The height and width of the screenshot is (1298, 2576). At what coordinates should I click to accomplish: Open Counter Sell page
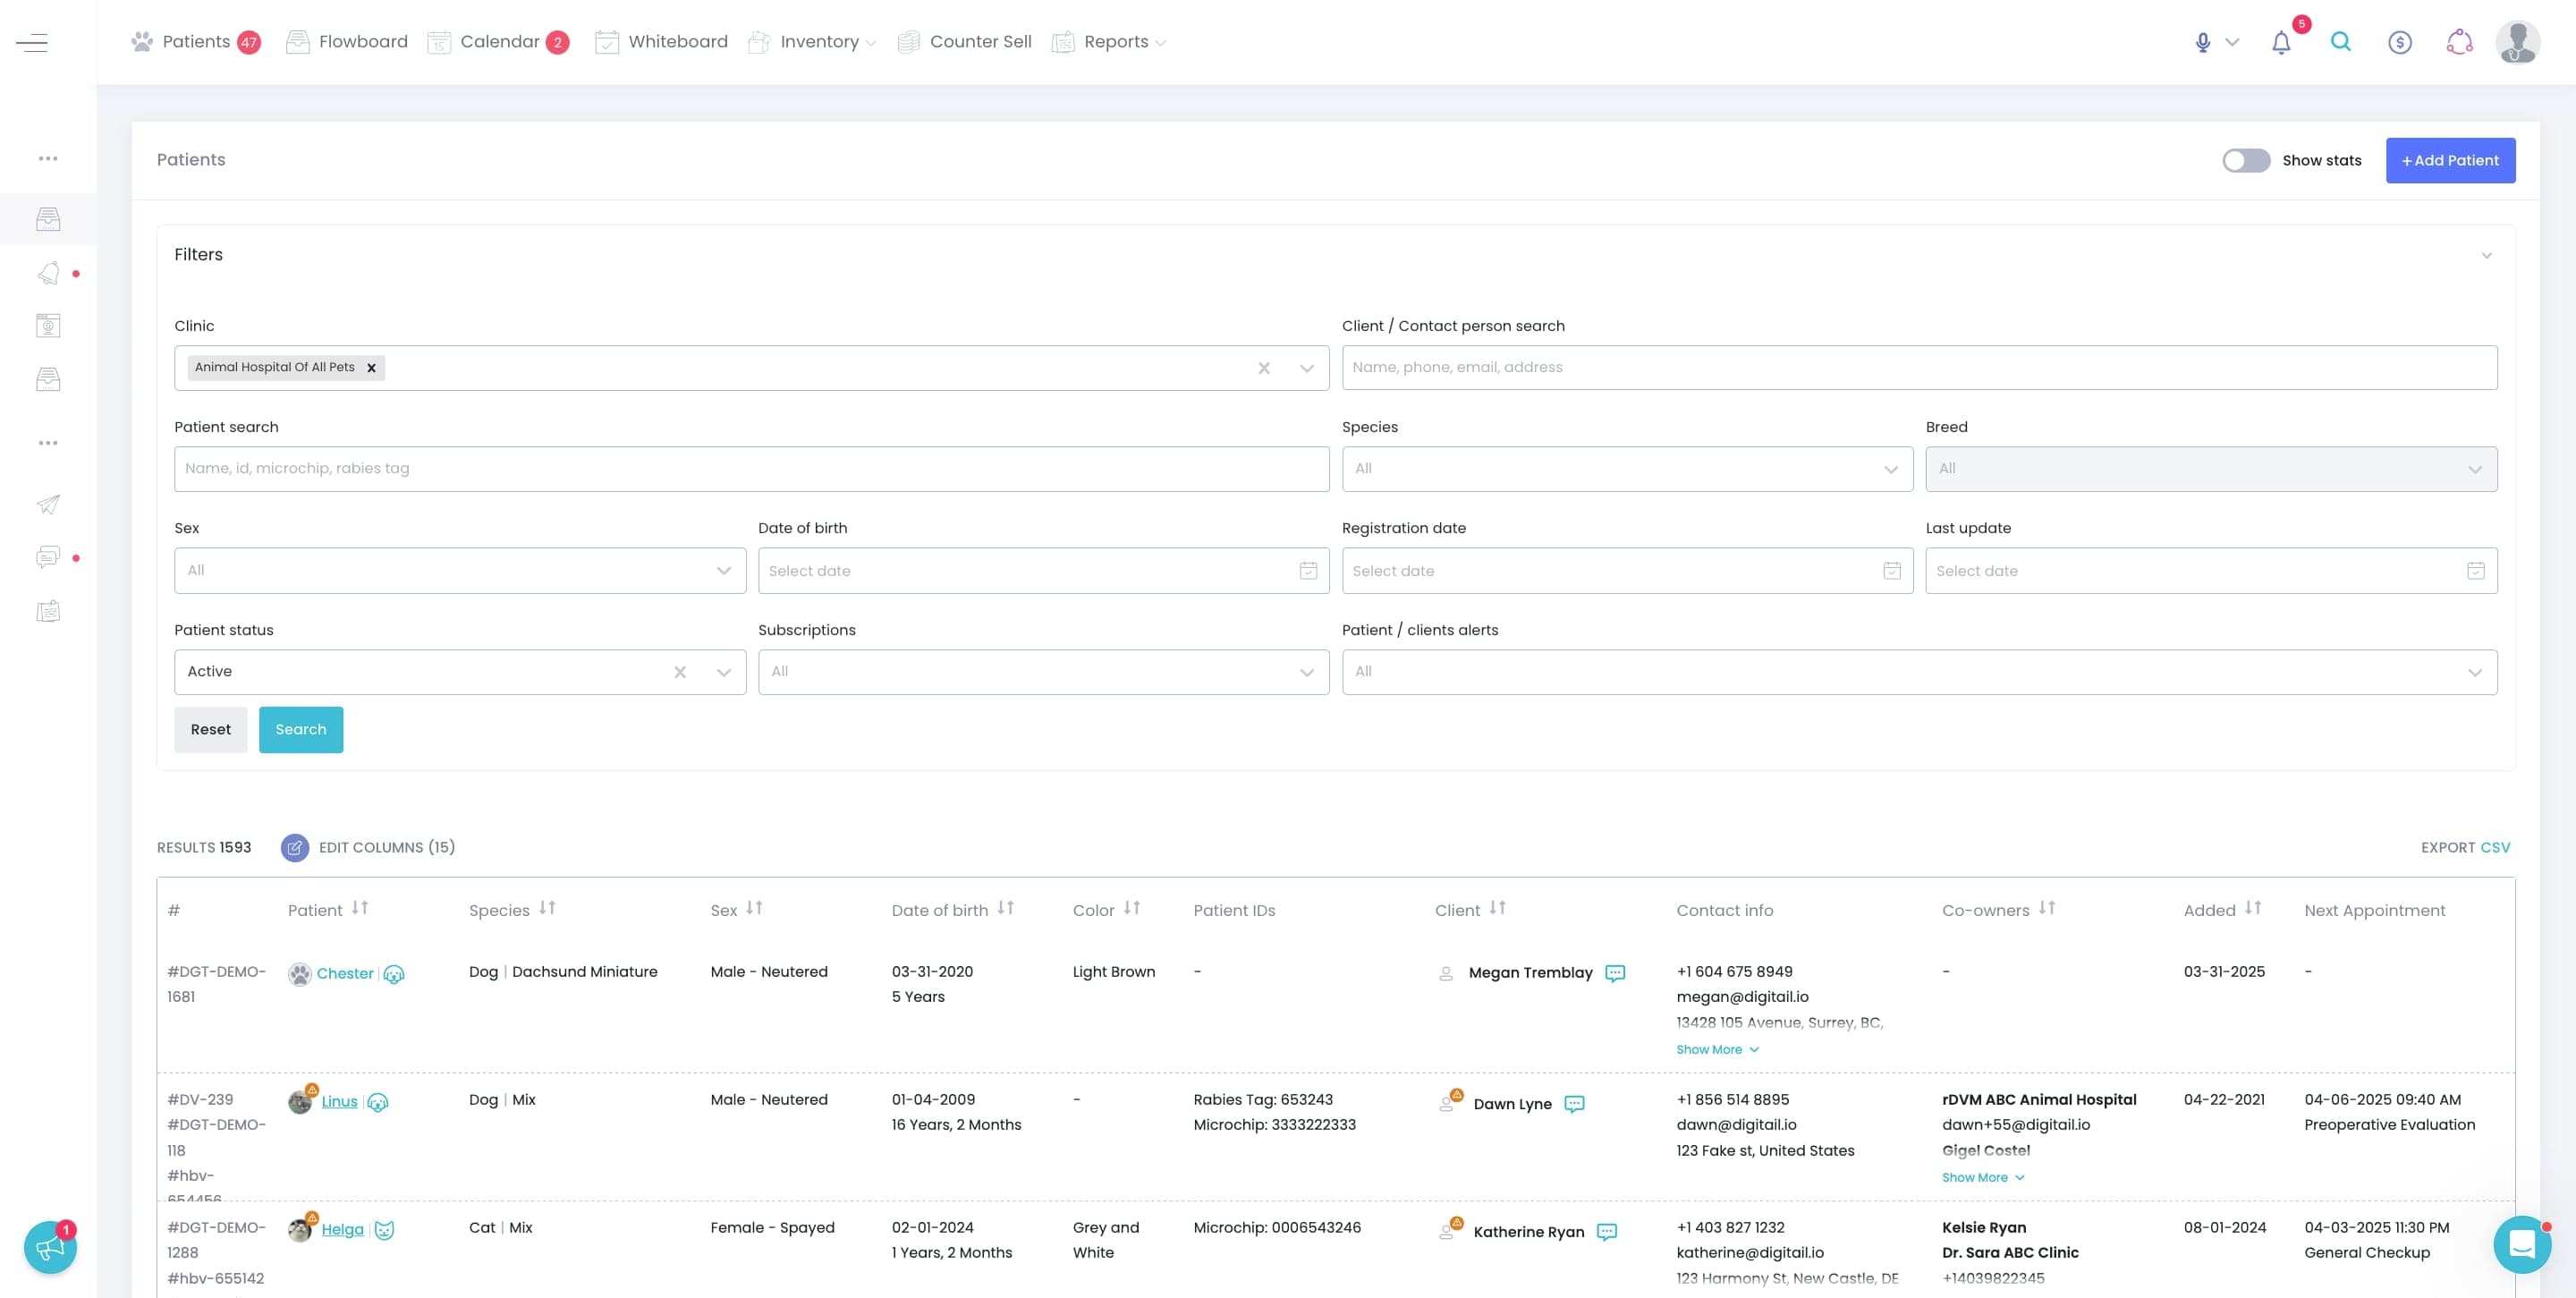click(965, 42)
